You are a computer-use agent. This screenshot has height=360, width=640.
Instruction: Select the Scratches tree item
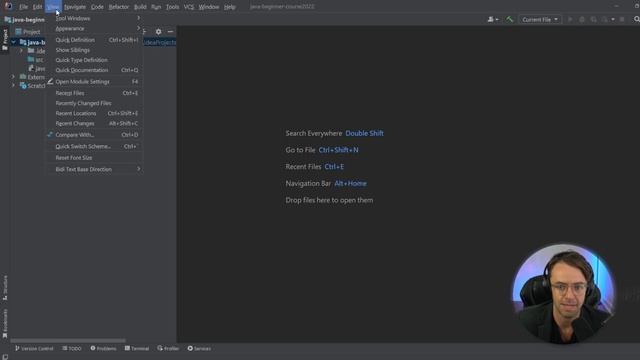point(32,86)
